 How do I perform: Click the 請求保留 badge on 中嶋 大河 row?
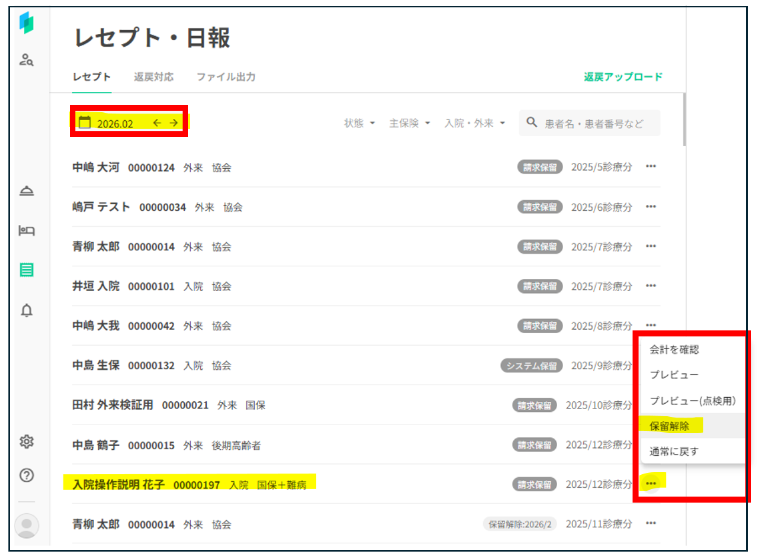tap(539, 167)
